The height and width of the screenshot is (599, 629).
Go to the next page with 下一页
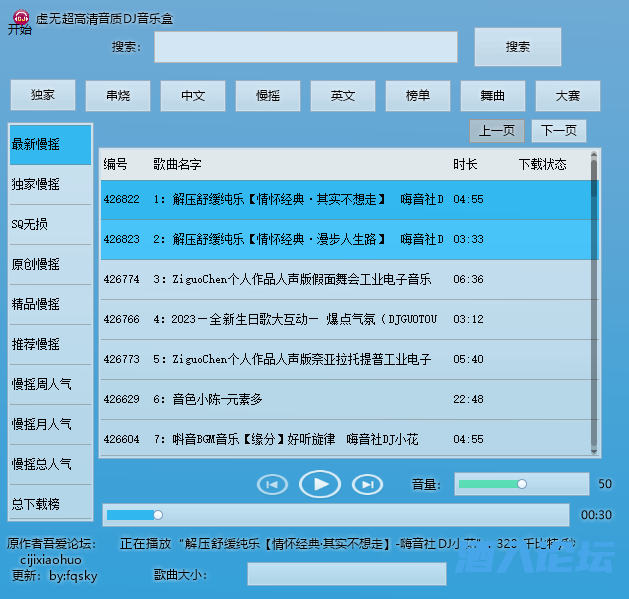click(x=559, y=131)
